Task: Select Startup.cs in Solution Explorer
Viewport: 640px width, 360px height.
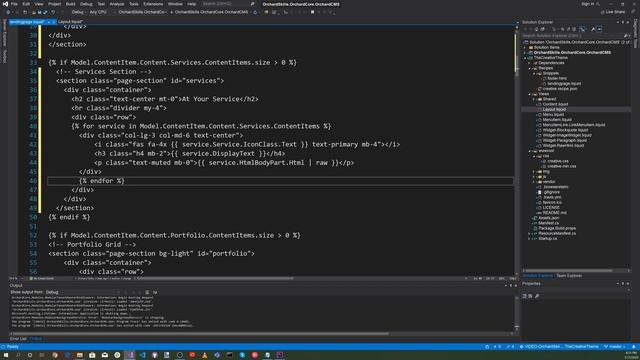Action: click(547, 238)
